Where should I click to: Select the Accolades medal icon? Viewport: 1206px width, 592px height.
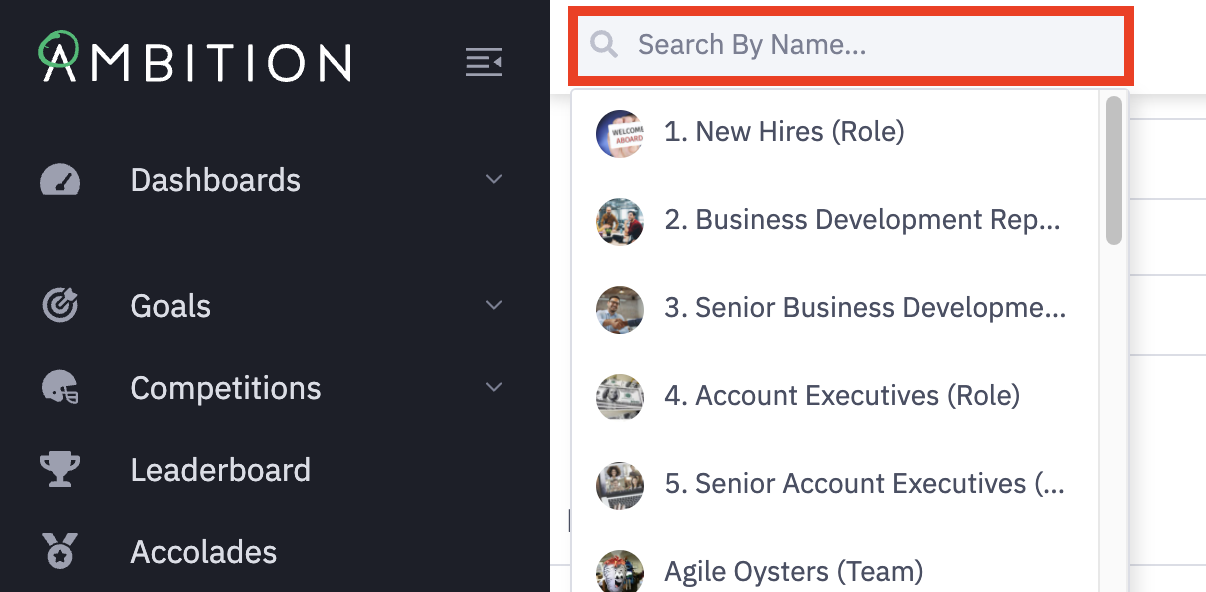[x=58, y=552]
